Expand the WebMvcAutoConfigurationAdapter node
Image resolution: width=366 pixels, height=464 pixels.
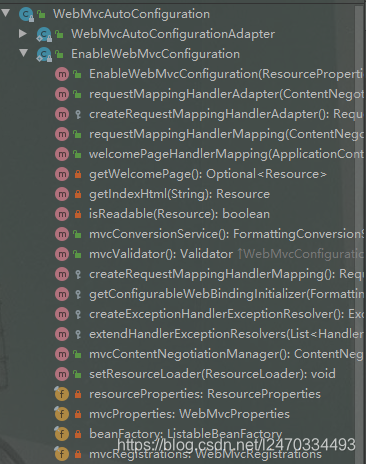click(23, 33)
